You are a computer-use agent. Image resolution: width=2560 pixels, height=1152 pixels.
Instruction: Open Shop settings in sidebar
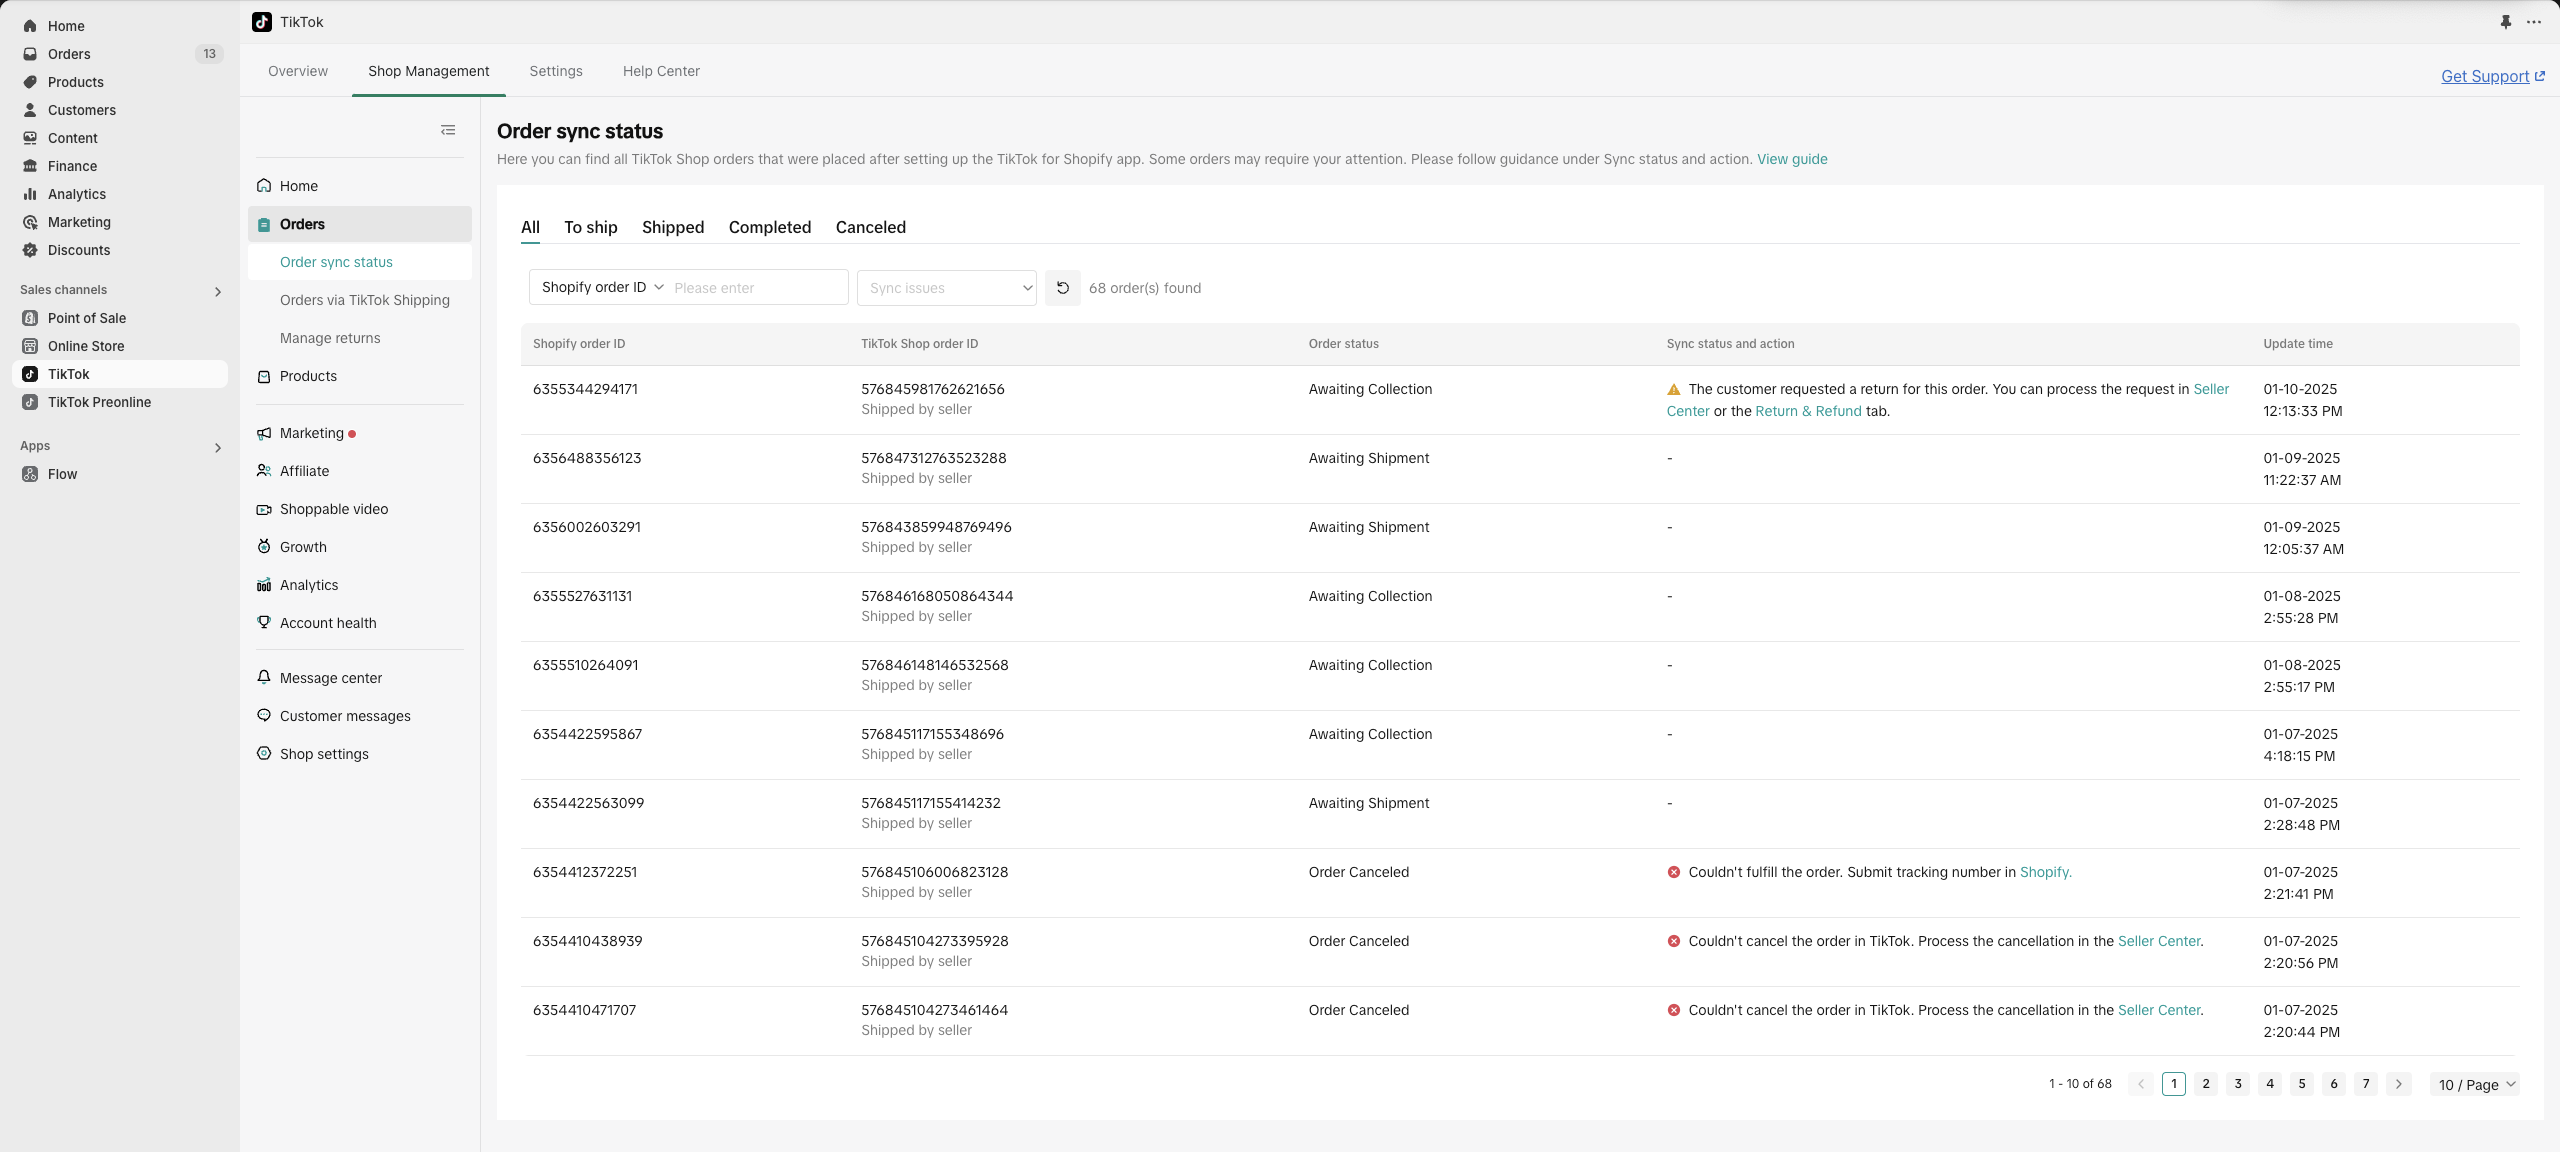(x=324, y=754)
